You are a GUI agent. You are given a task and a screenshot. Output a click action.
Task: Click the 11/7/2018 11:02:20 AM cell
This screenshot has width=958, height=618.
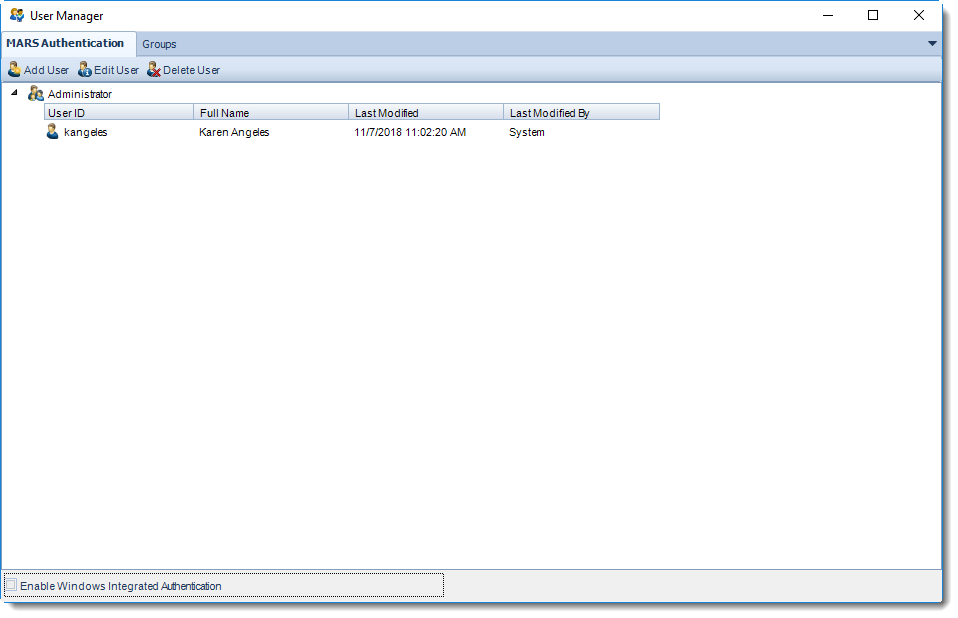point(410,132)
